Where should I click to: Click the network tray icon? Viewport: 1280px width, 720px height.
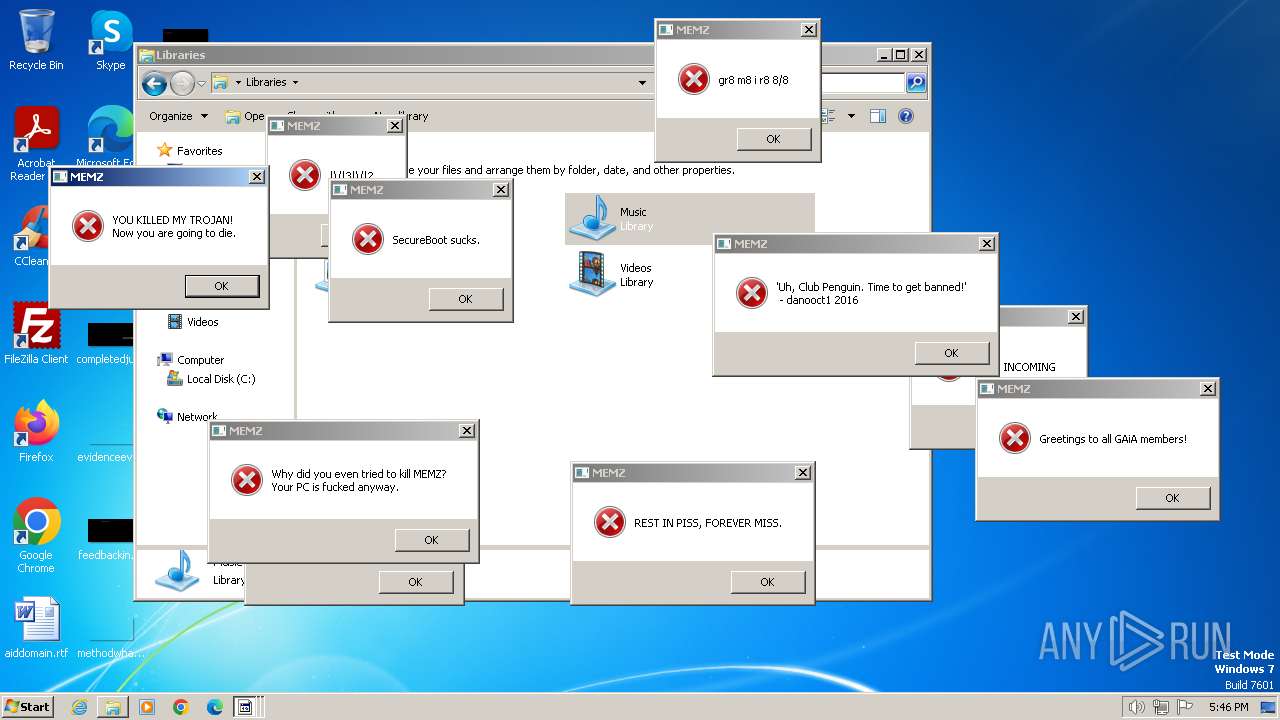pos(1161,707)
